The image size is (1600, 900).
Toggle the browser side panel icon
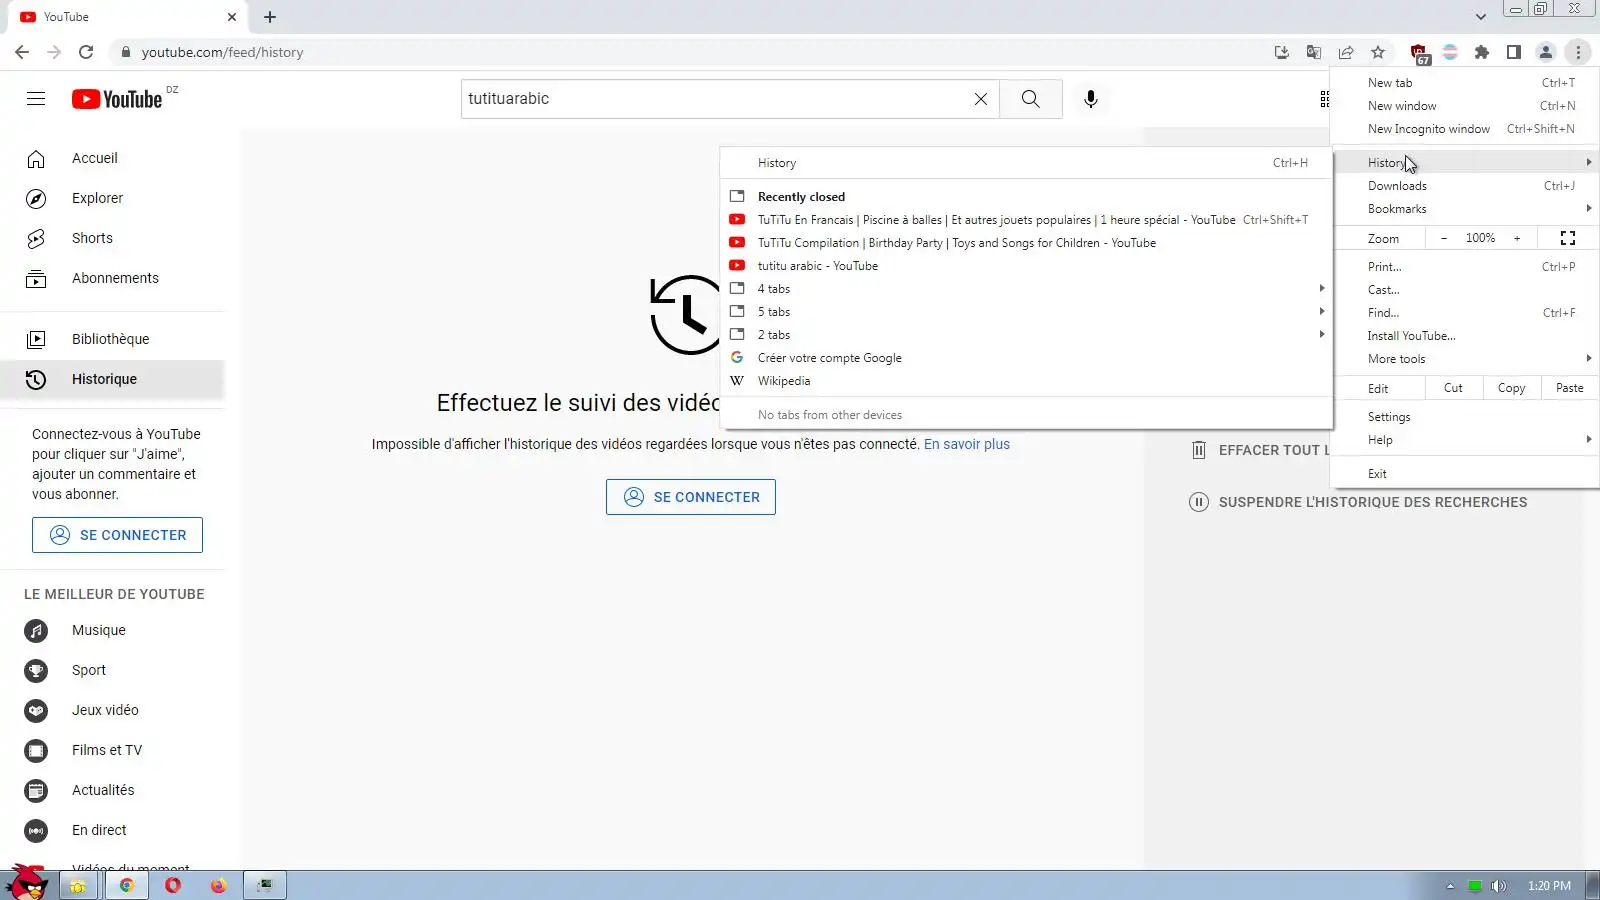tap(1514, 52)
